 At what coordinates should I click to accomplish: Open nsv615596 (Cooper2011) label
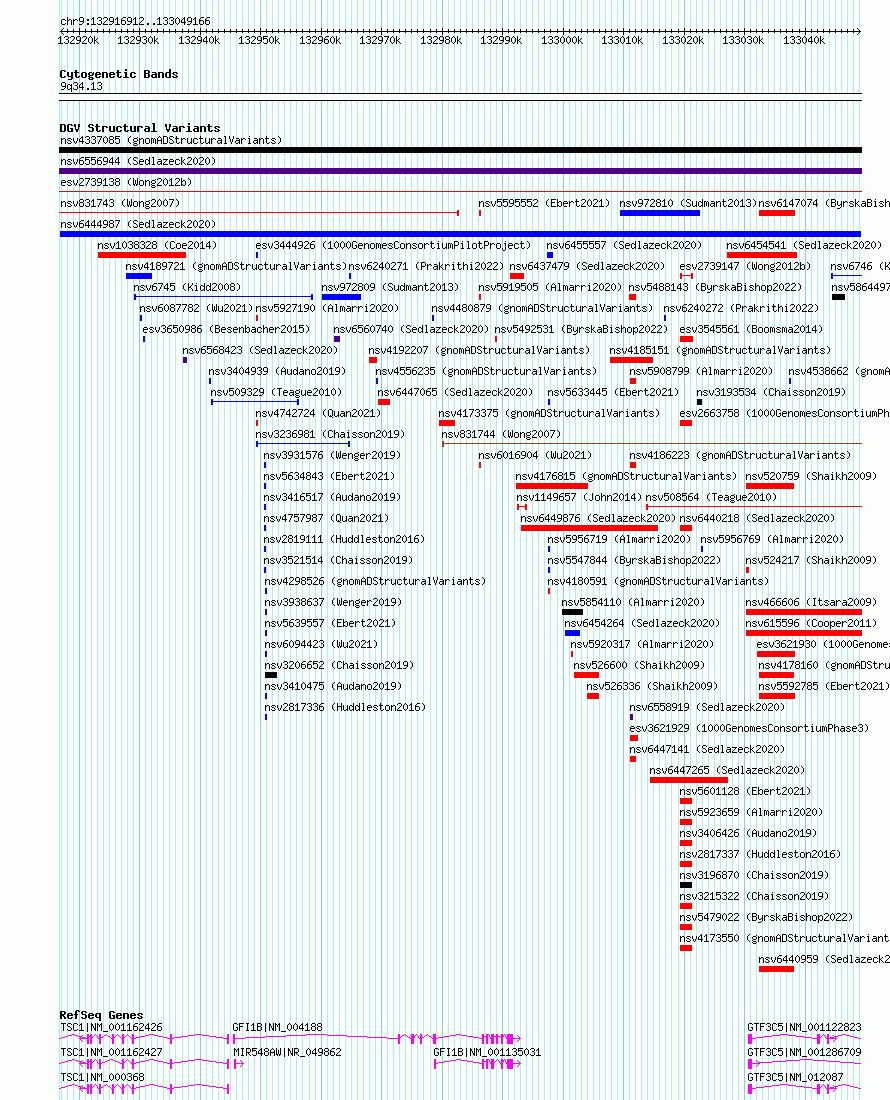[811, 624]
